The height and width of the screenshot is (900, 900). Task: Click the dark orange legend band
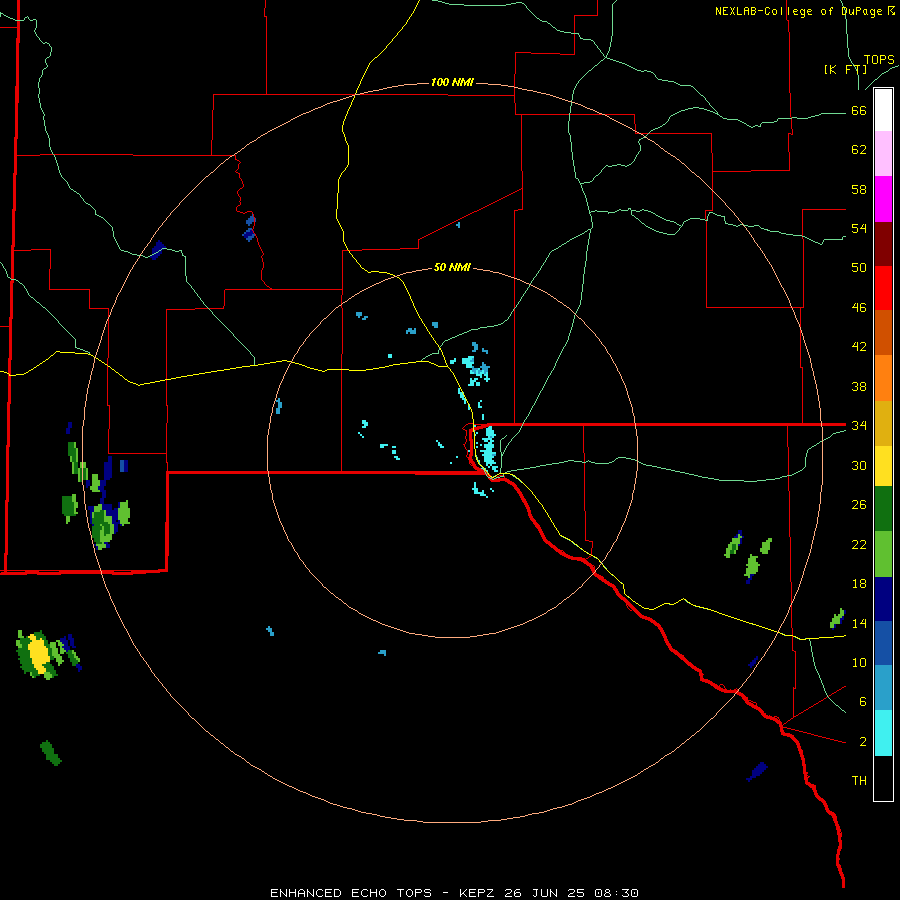(883, 333)
